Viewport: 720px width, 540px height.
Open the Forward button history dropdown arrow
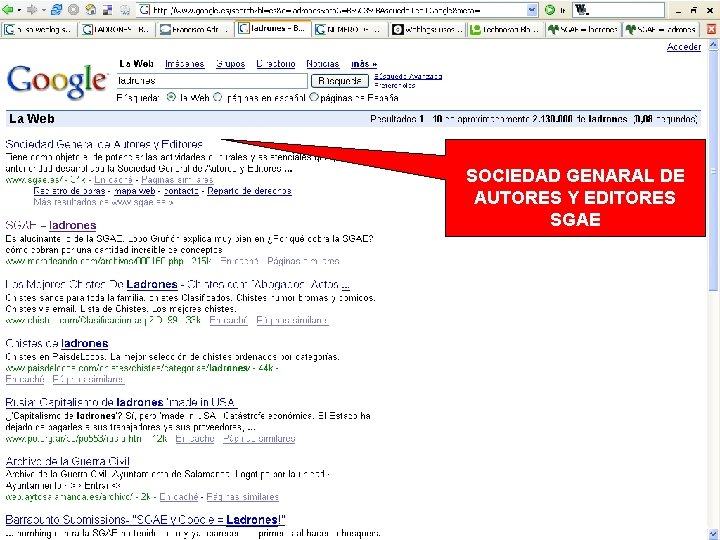43,10
